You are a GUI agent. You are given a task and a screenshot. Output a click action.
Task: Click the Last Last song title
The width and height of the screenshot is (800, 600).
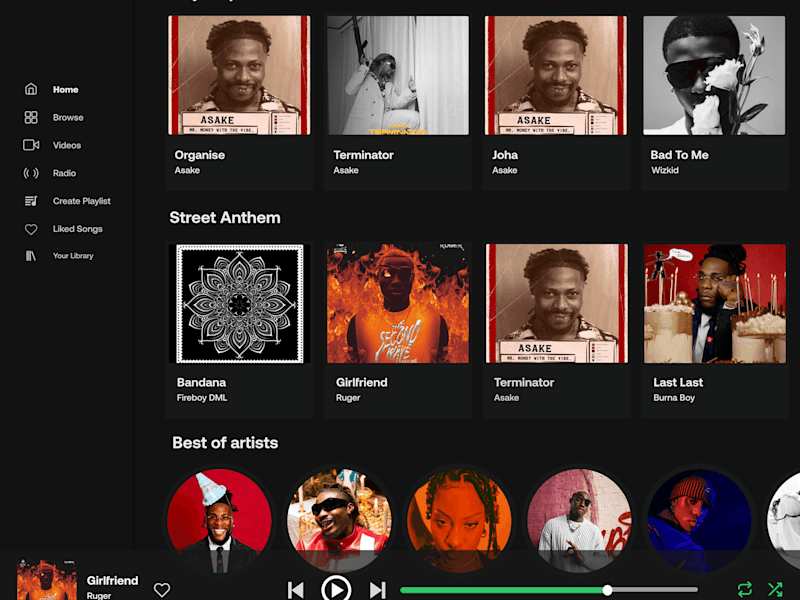coord(678,382)
